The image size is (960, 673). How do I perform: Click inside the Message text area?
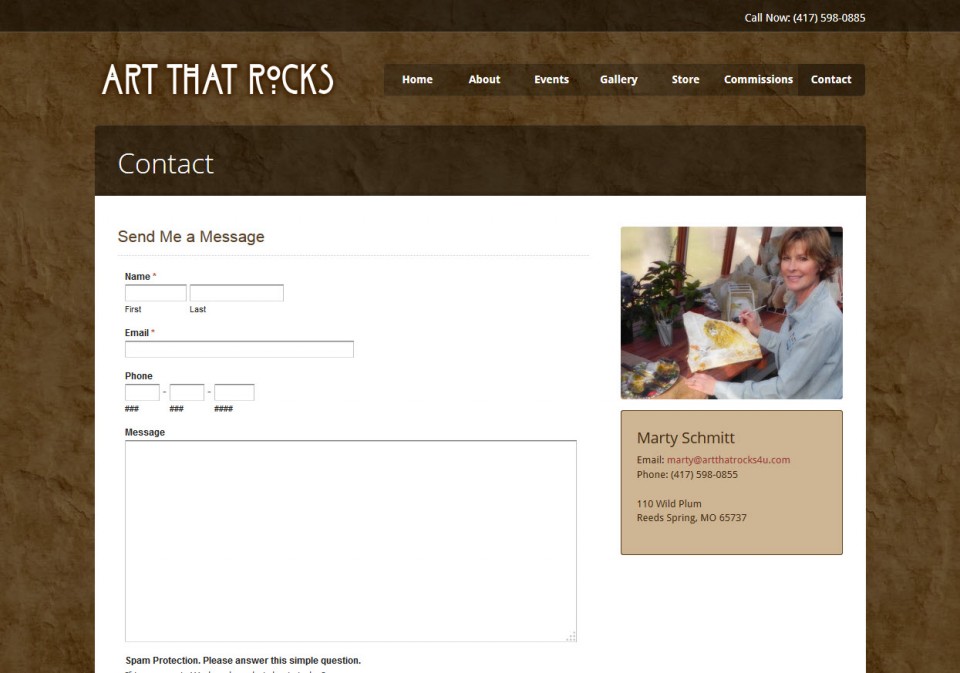(351, 541)
